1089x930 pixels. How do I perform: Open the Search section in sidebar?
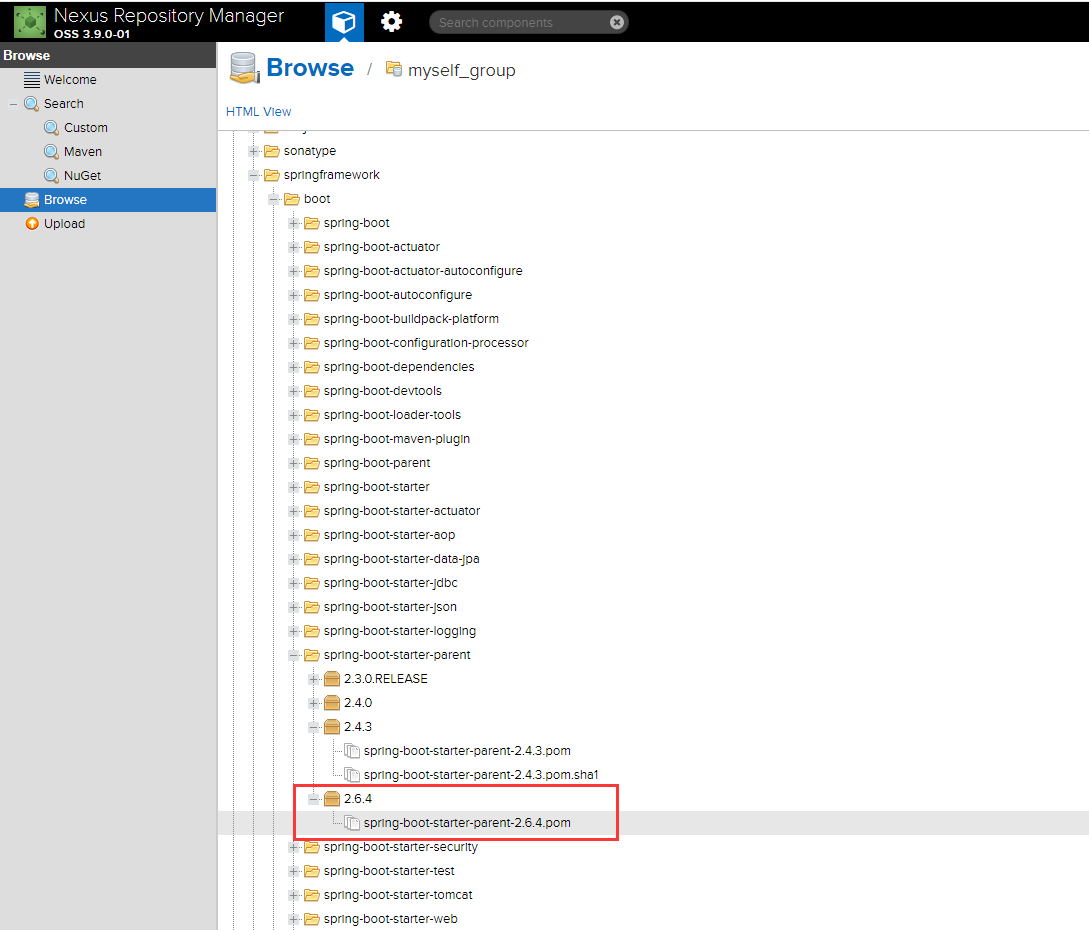63,103
